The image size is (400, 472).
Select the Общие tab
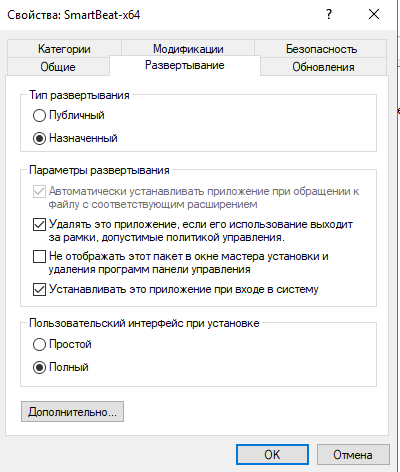[x=58, y=66]
